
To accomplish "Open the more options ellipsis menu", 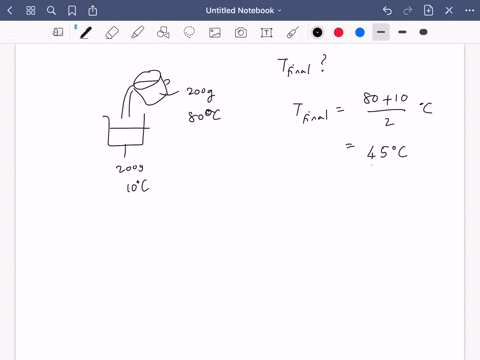I will click(469, 11).
